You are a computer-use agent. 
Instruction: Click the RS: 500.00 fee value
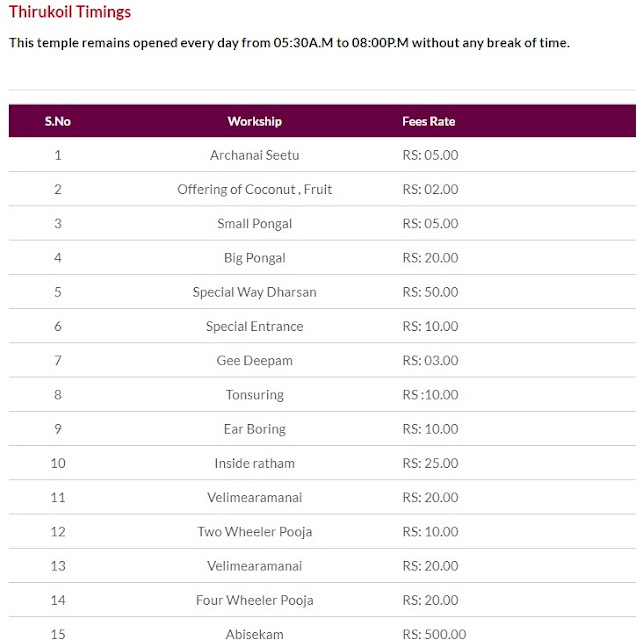[x=434, y=634]
